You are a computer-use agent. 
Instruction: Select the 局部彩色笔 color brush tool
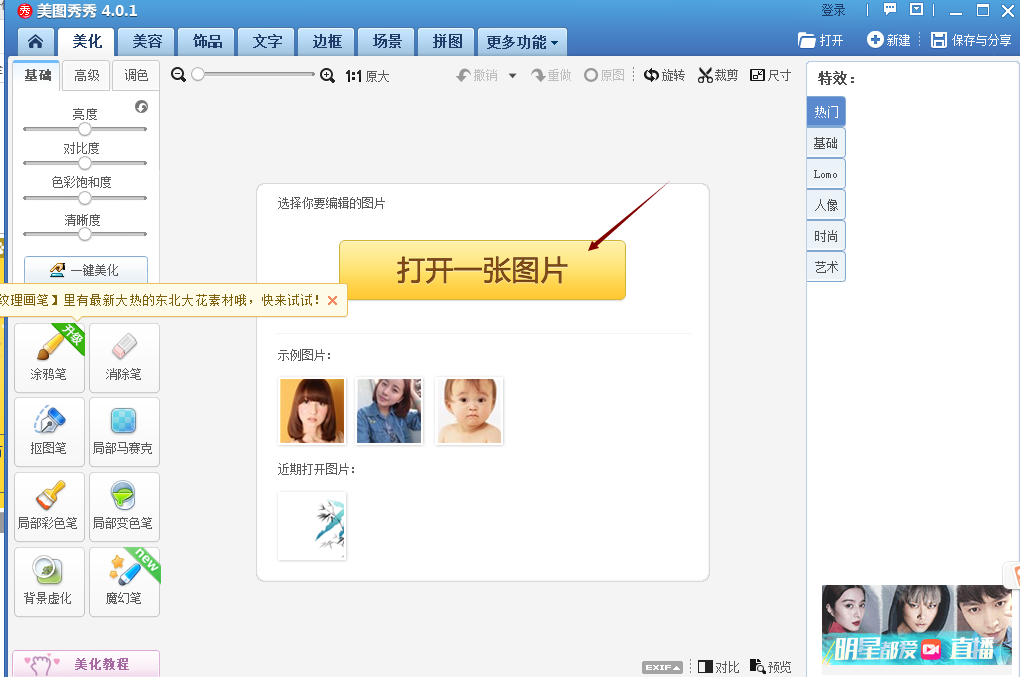click(x=49, y=507)
